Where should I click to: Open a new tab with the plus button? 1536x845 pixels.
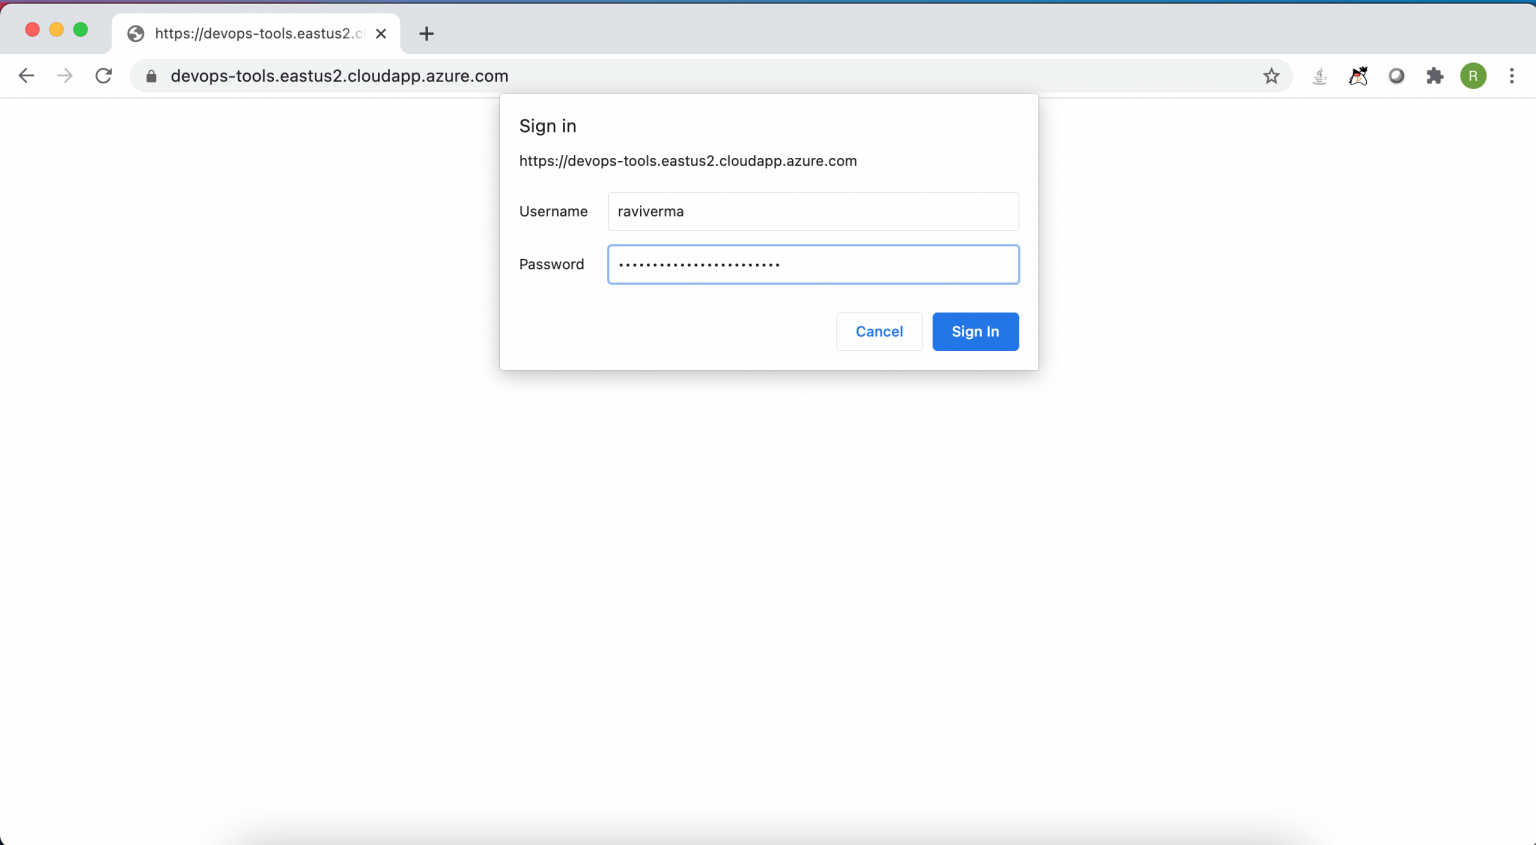click(x=426, y=32)
